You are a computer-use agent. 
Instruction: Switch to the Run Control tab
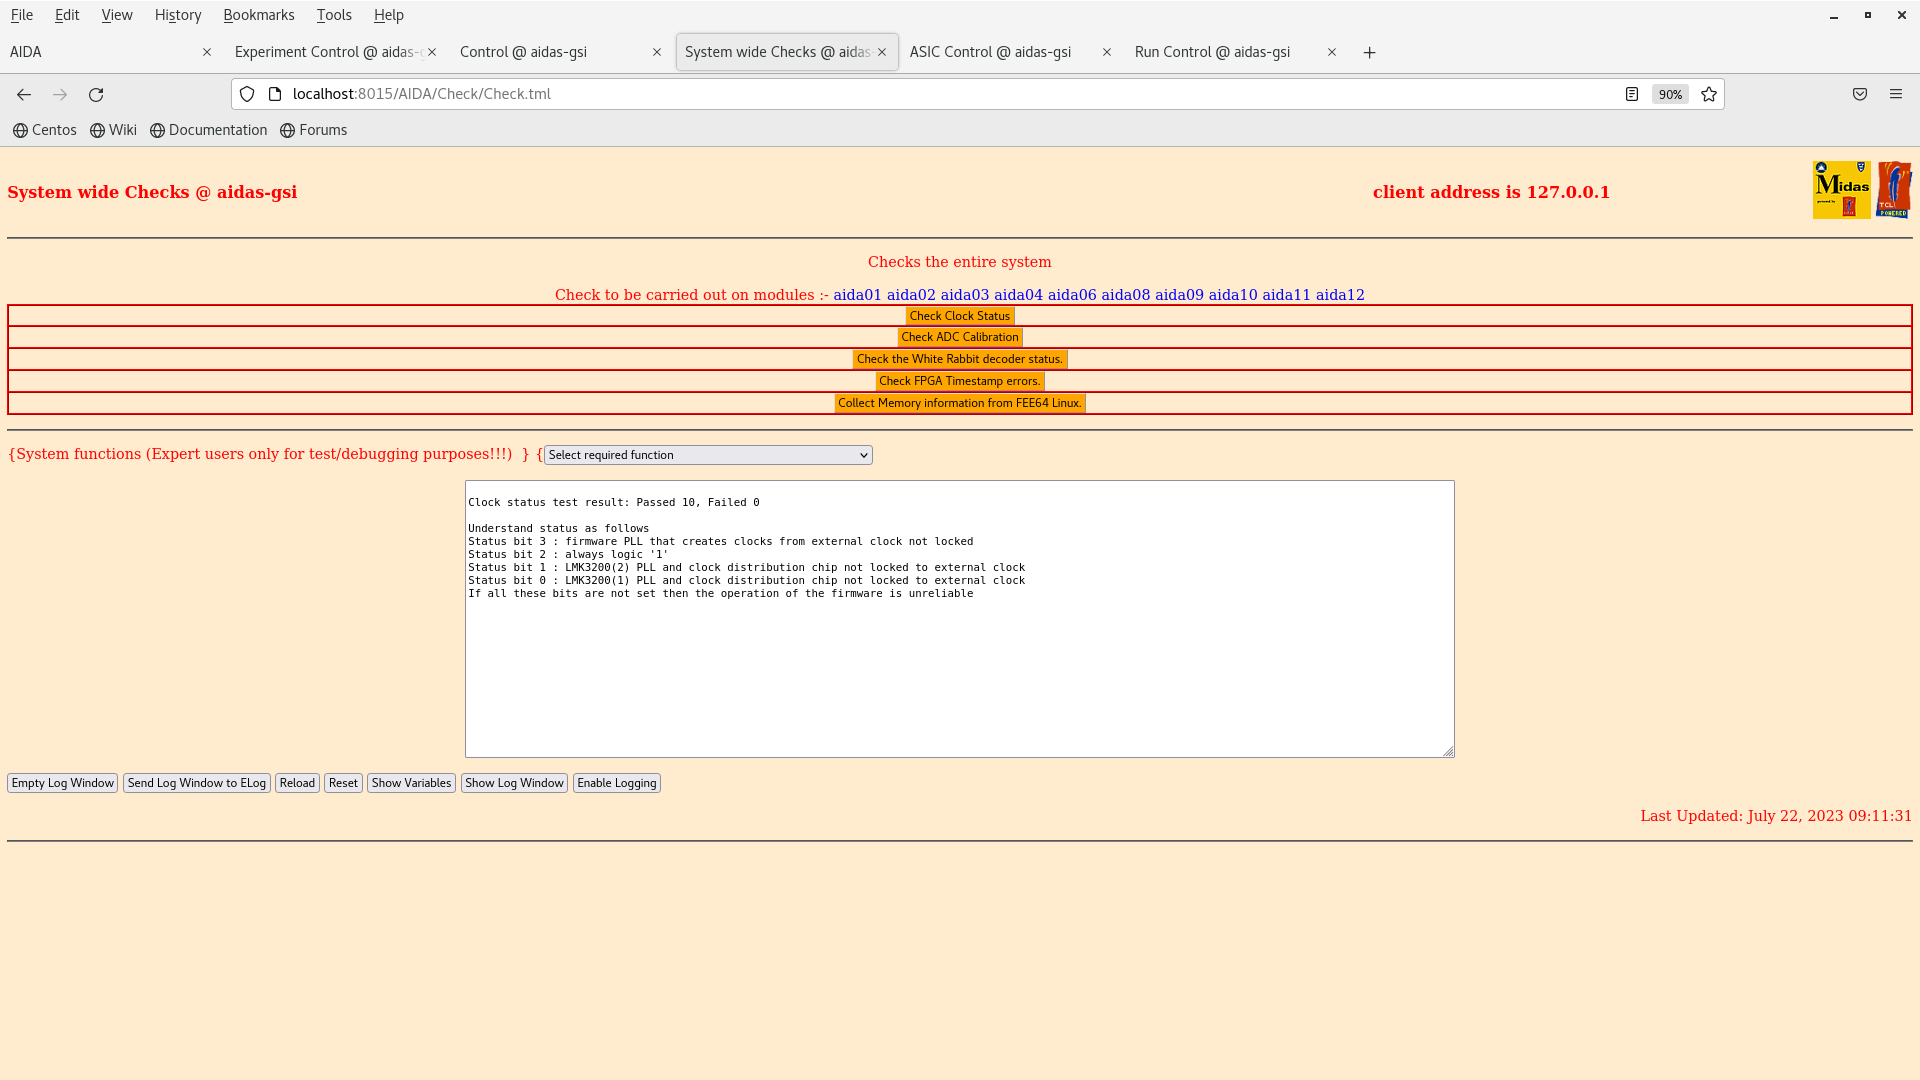coord(1212,52)
